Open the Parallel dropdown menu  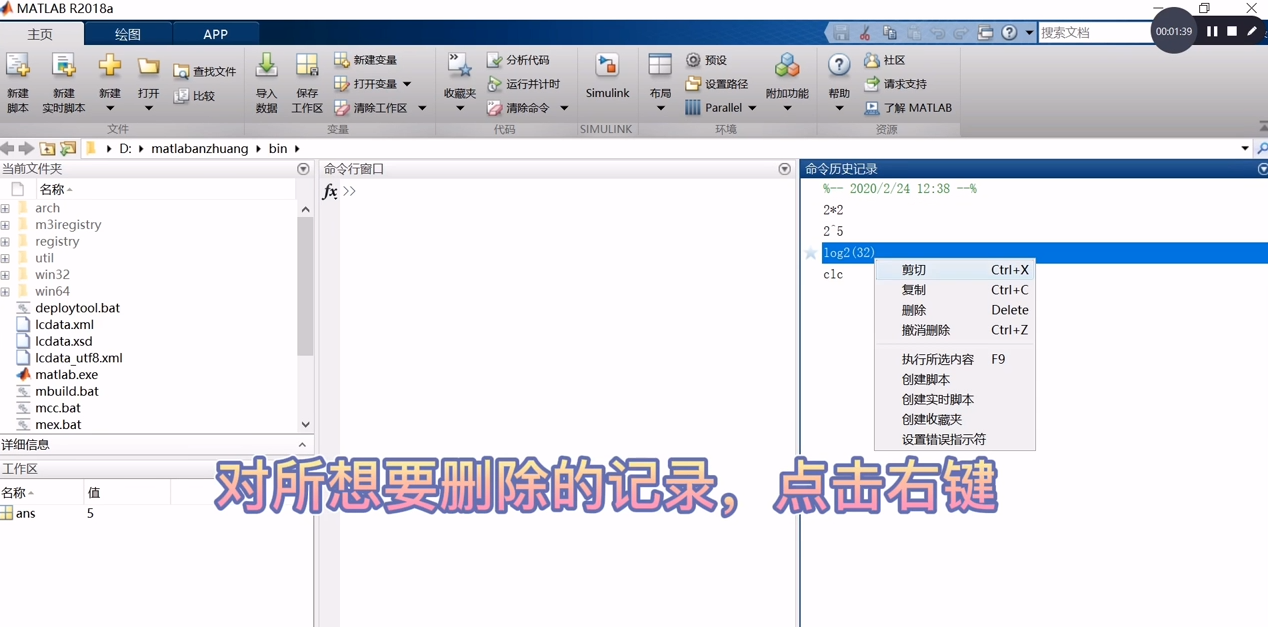click(x=752, y=108)
